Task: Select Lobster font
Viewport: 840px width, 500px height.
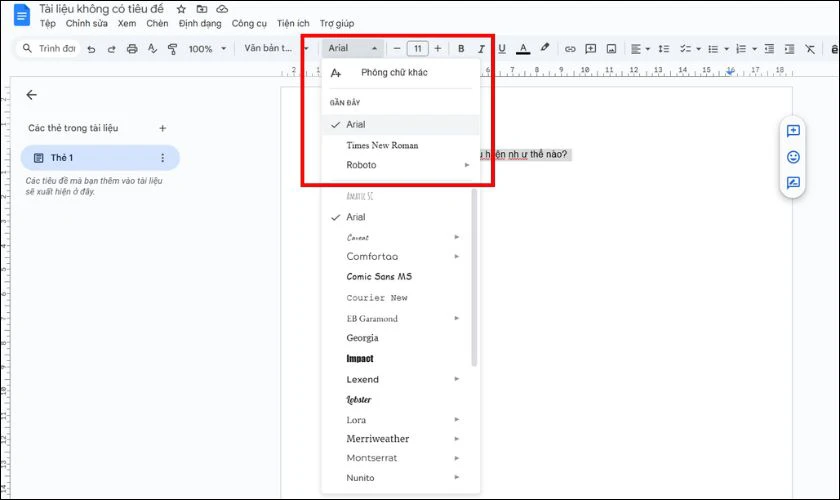Action: [x=396, y=400]
